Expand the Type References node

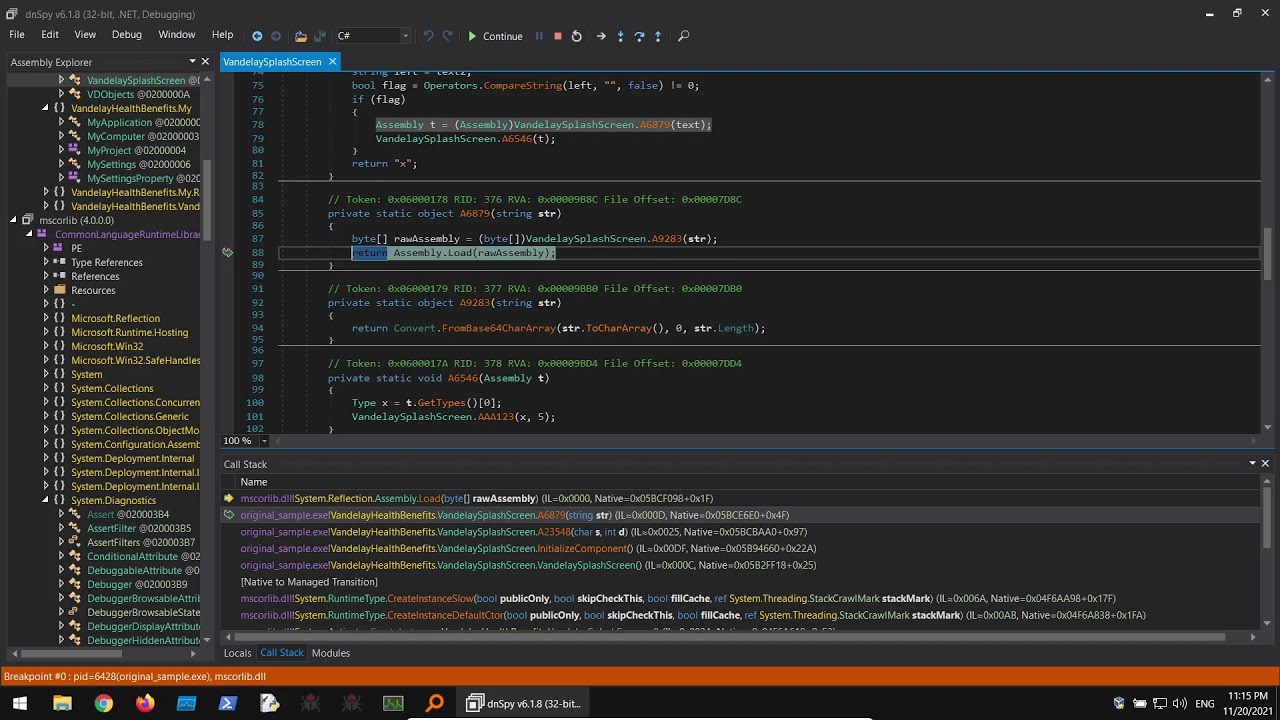point(45,262)
